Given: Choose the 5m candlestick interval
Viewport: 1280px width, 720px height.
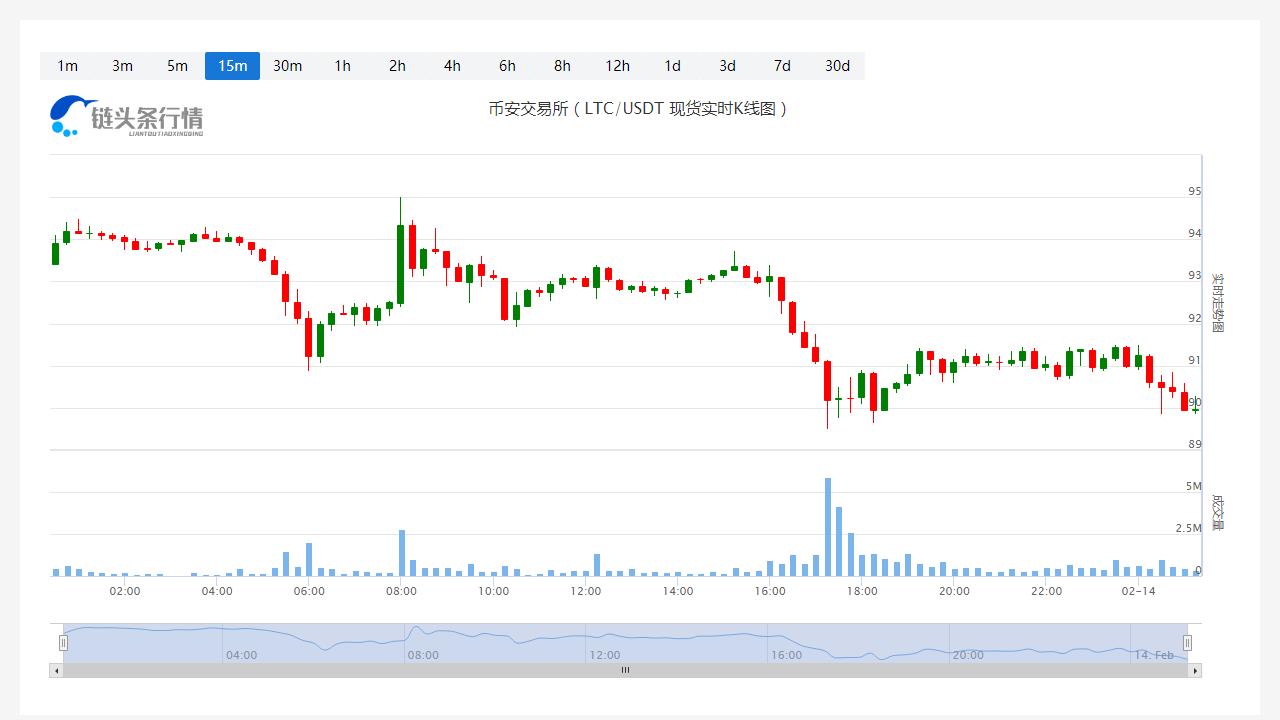Looking at the screenshot, I should point(177,66).
